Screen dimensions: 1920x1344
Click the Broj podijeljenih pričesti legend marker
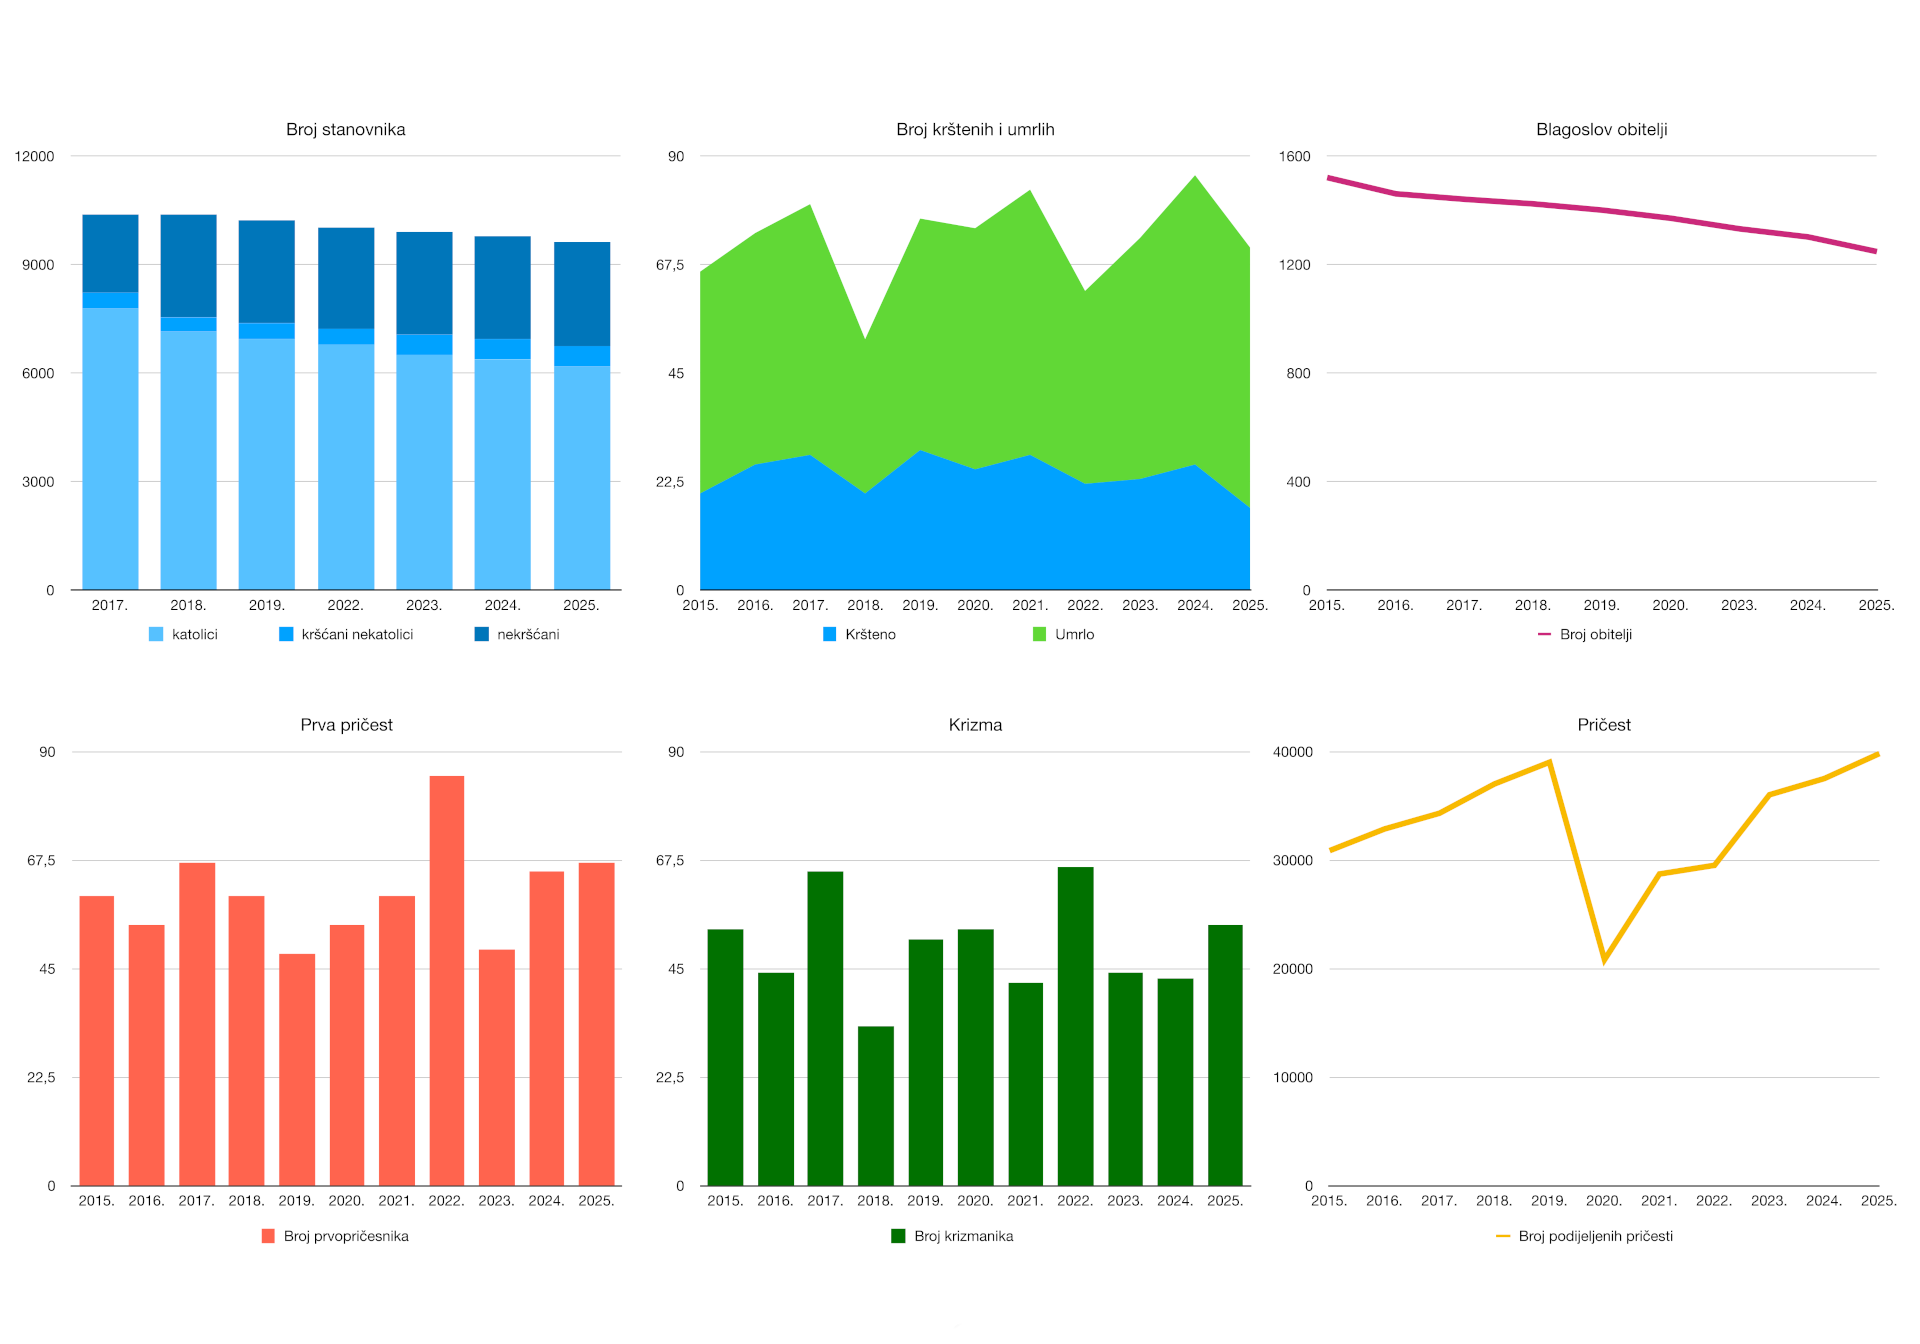point(1502,1236)
